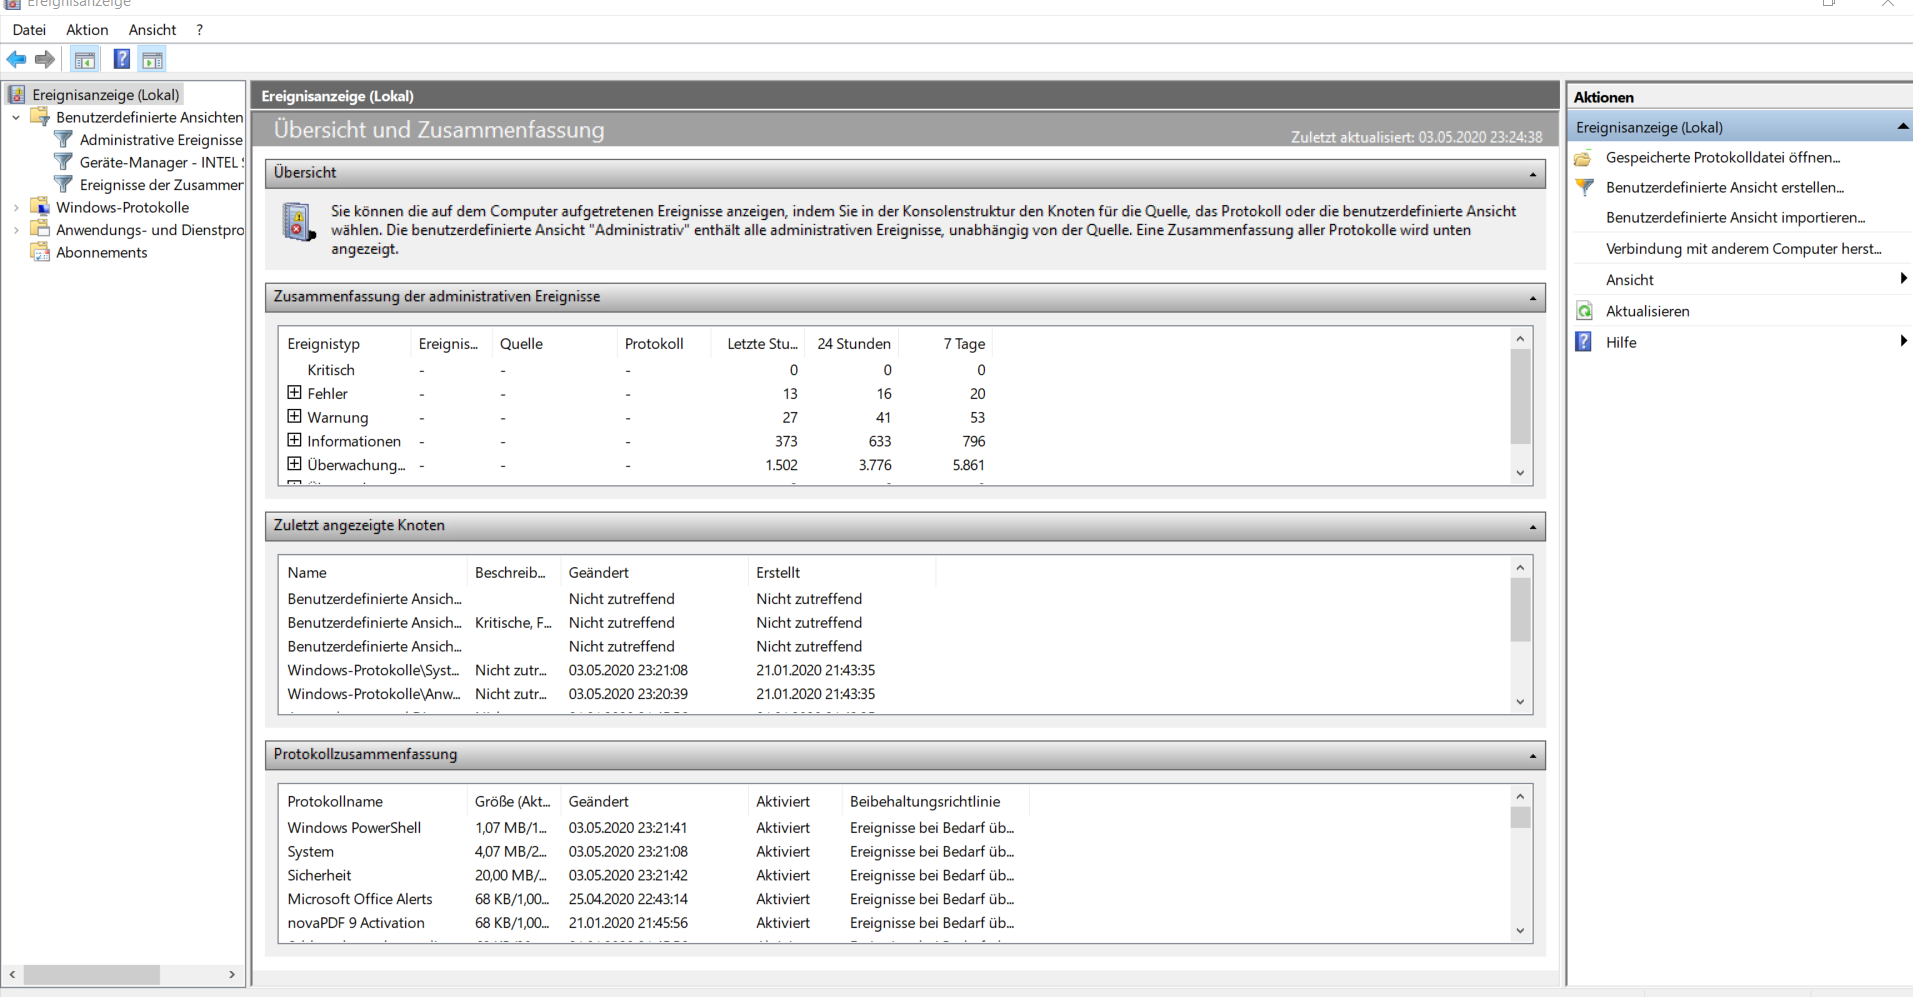Click right arrow of console tree horizontal scrollbar
The image size is (1913, 997).
point(232,974)
